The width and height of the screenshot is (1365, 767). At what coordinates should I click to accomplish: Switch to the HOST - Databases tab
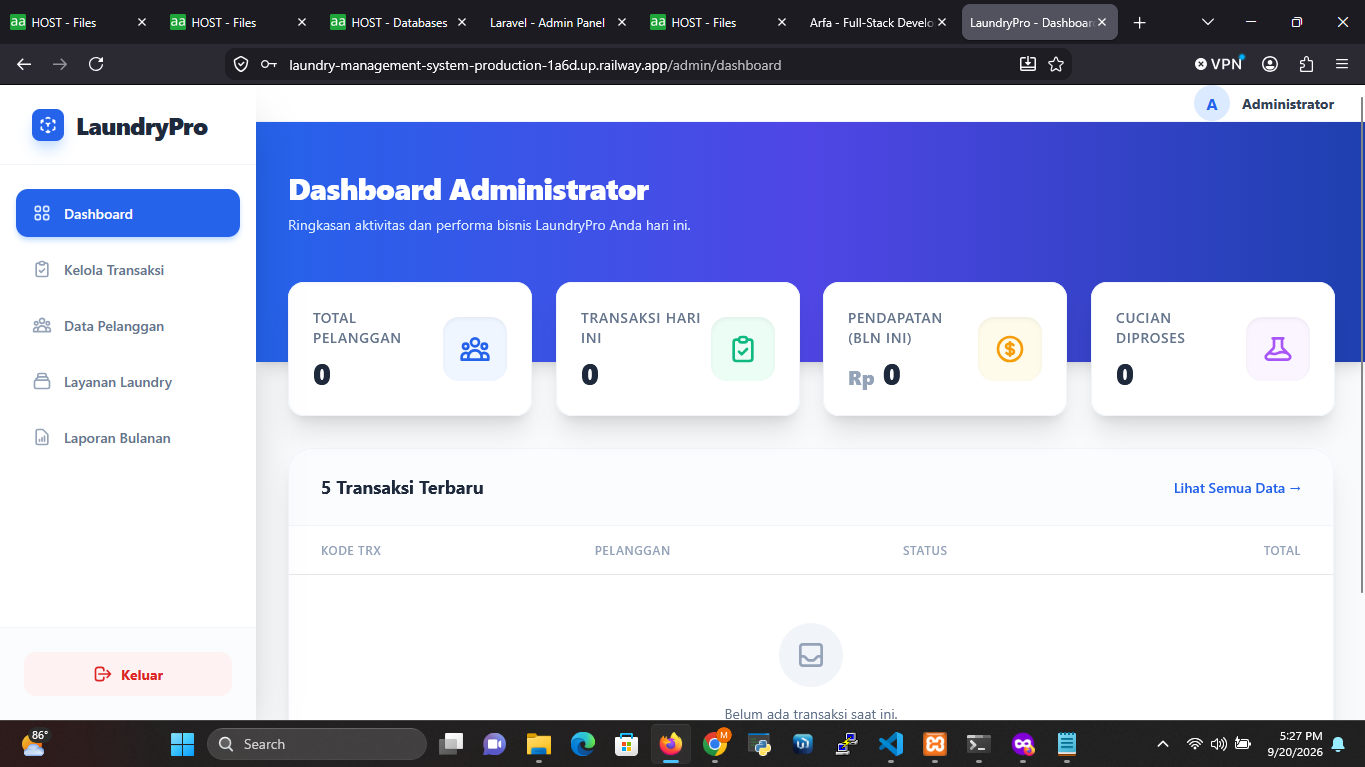(x=398, y=22)
